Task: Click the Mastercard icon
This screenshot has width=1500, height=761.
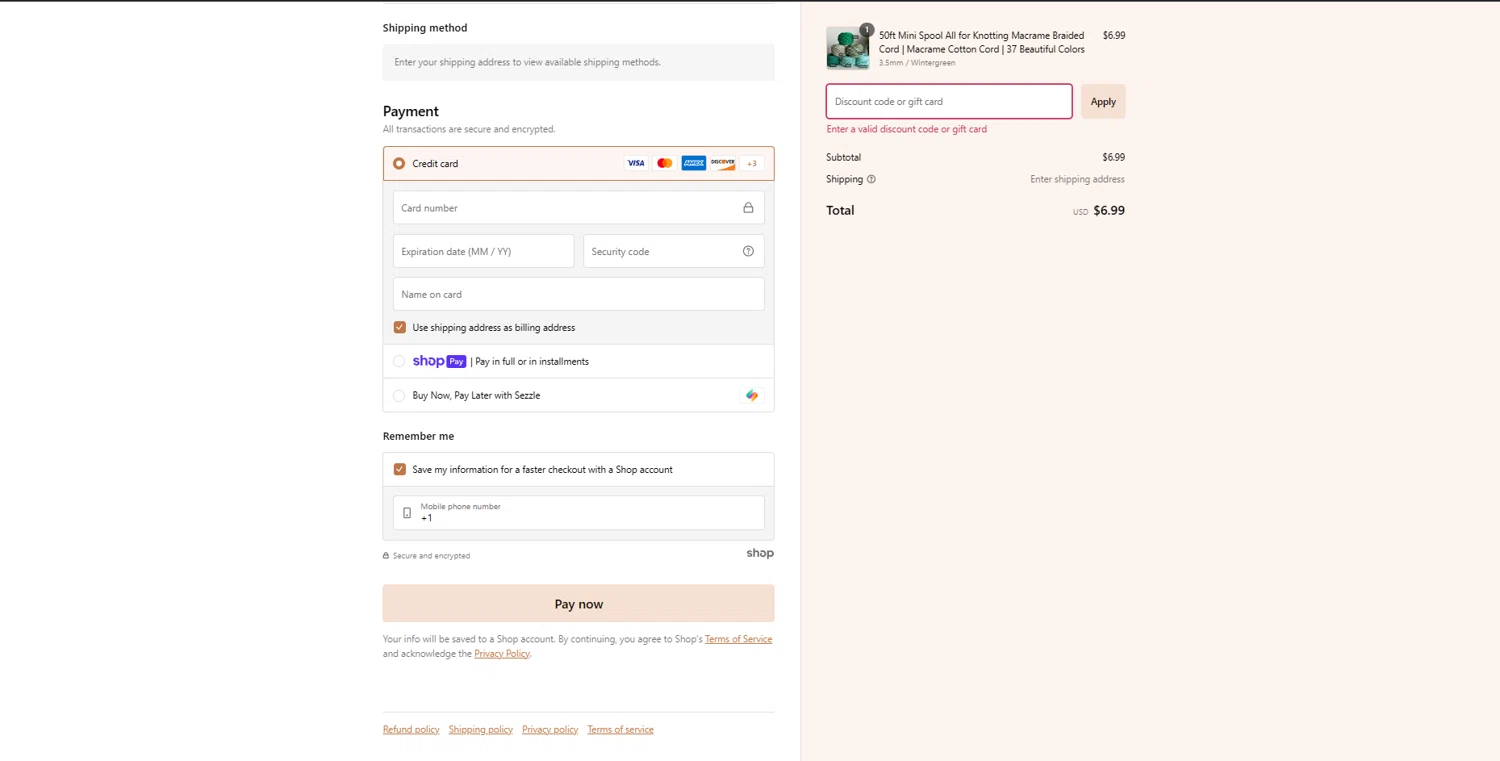Action: [664, 163]
